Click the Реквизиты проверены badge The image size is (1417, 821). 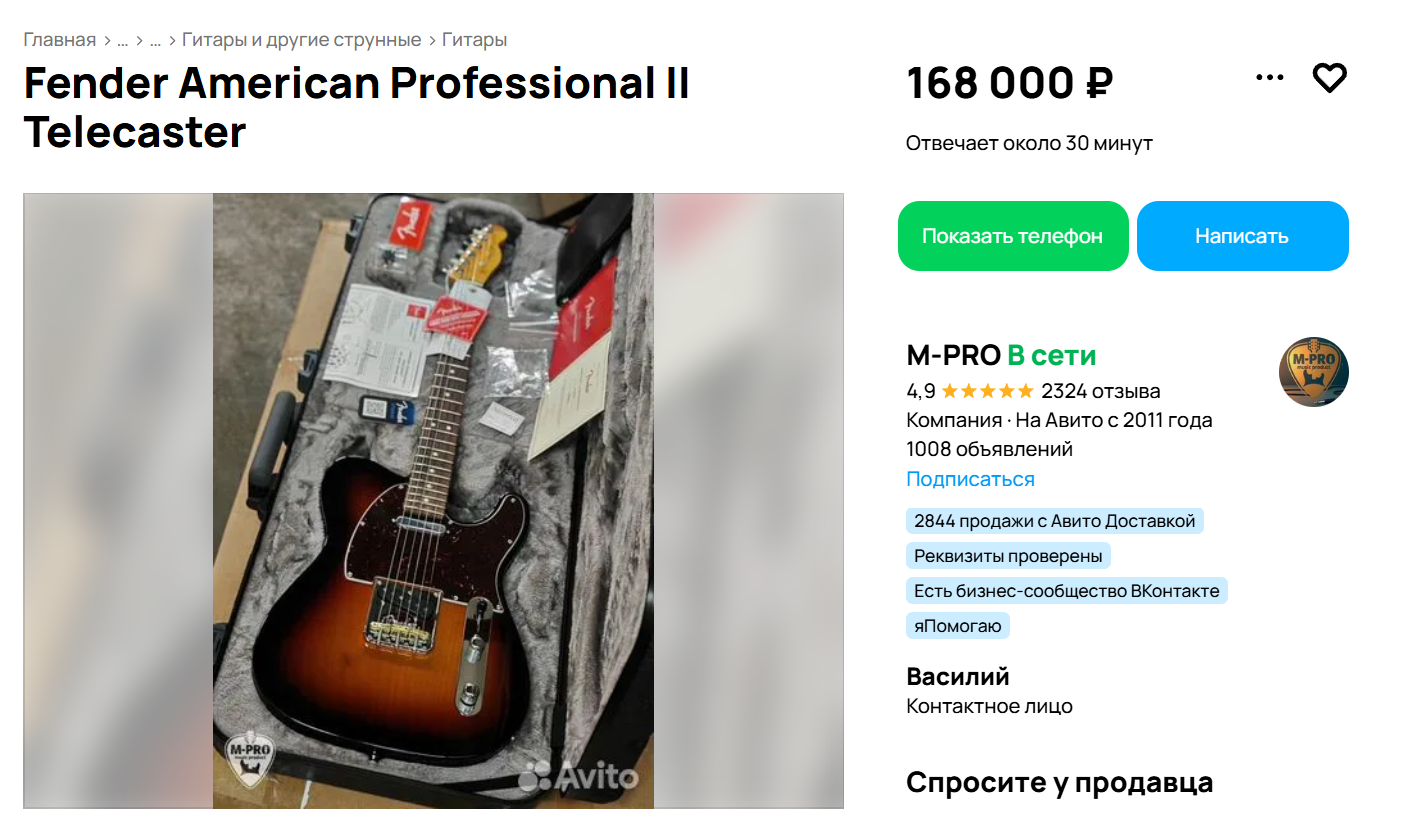pos(1008,556)
